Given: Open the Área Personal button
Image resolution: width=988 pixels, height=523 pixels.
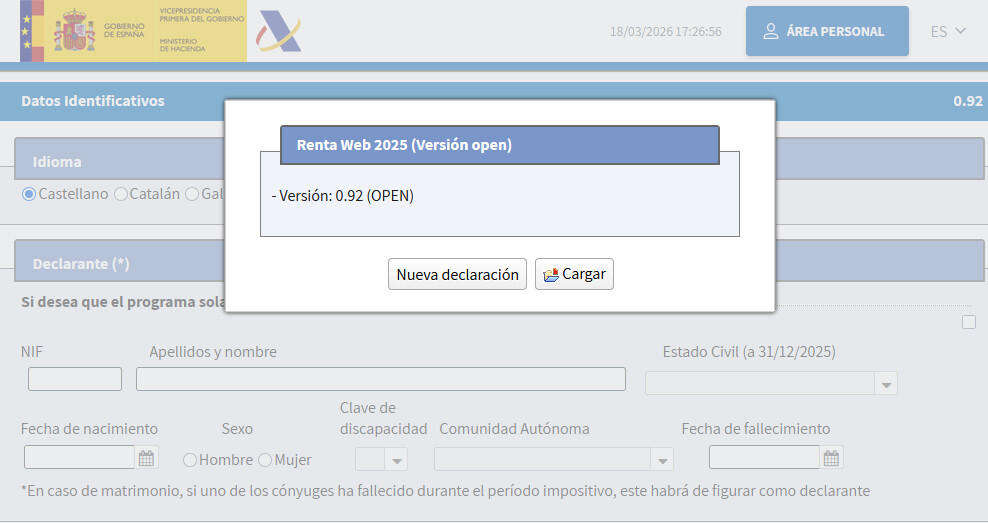Looking at the screenshot, I should coord(827,32).
